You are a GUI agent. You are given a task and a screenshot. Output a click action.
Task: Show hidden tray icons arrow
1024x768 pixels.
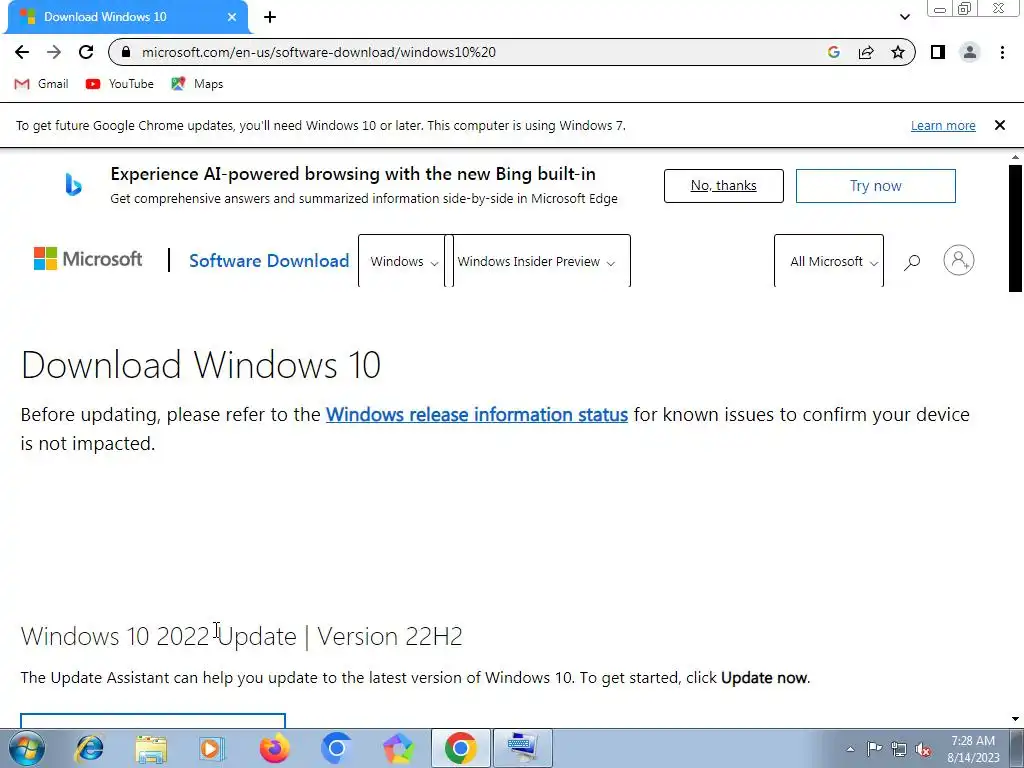point(850,749)
